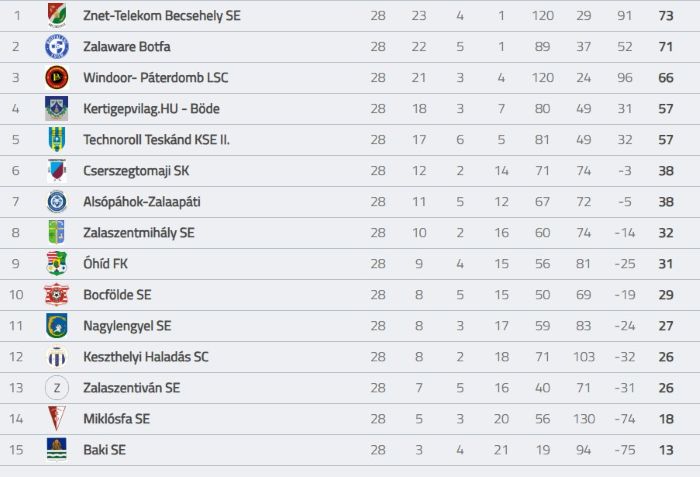Open the Baki SE team name

point(104,450)
